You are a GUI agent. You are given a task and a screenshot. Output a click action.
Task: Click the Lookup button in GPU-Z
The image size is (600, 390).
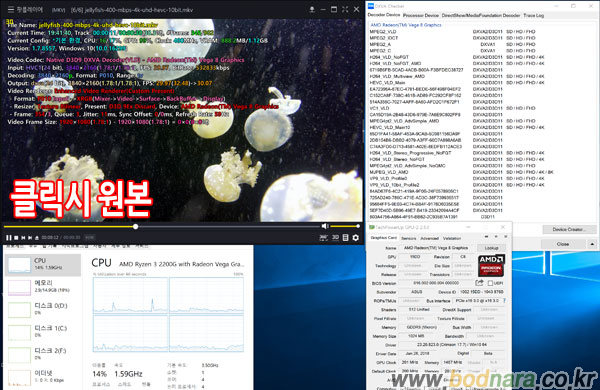tap(491, 248)
